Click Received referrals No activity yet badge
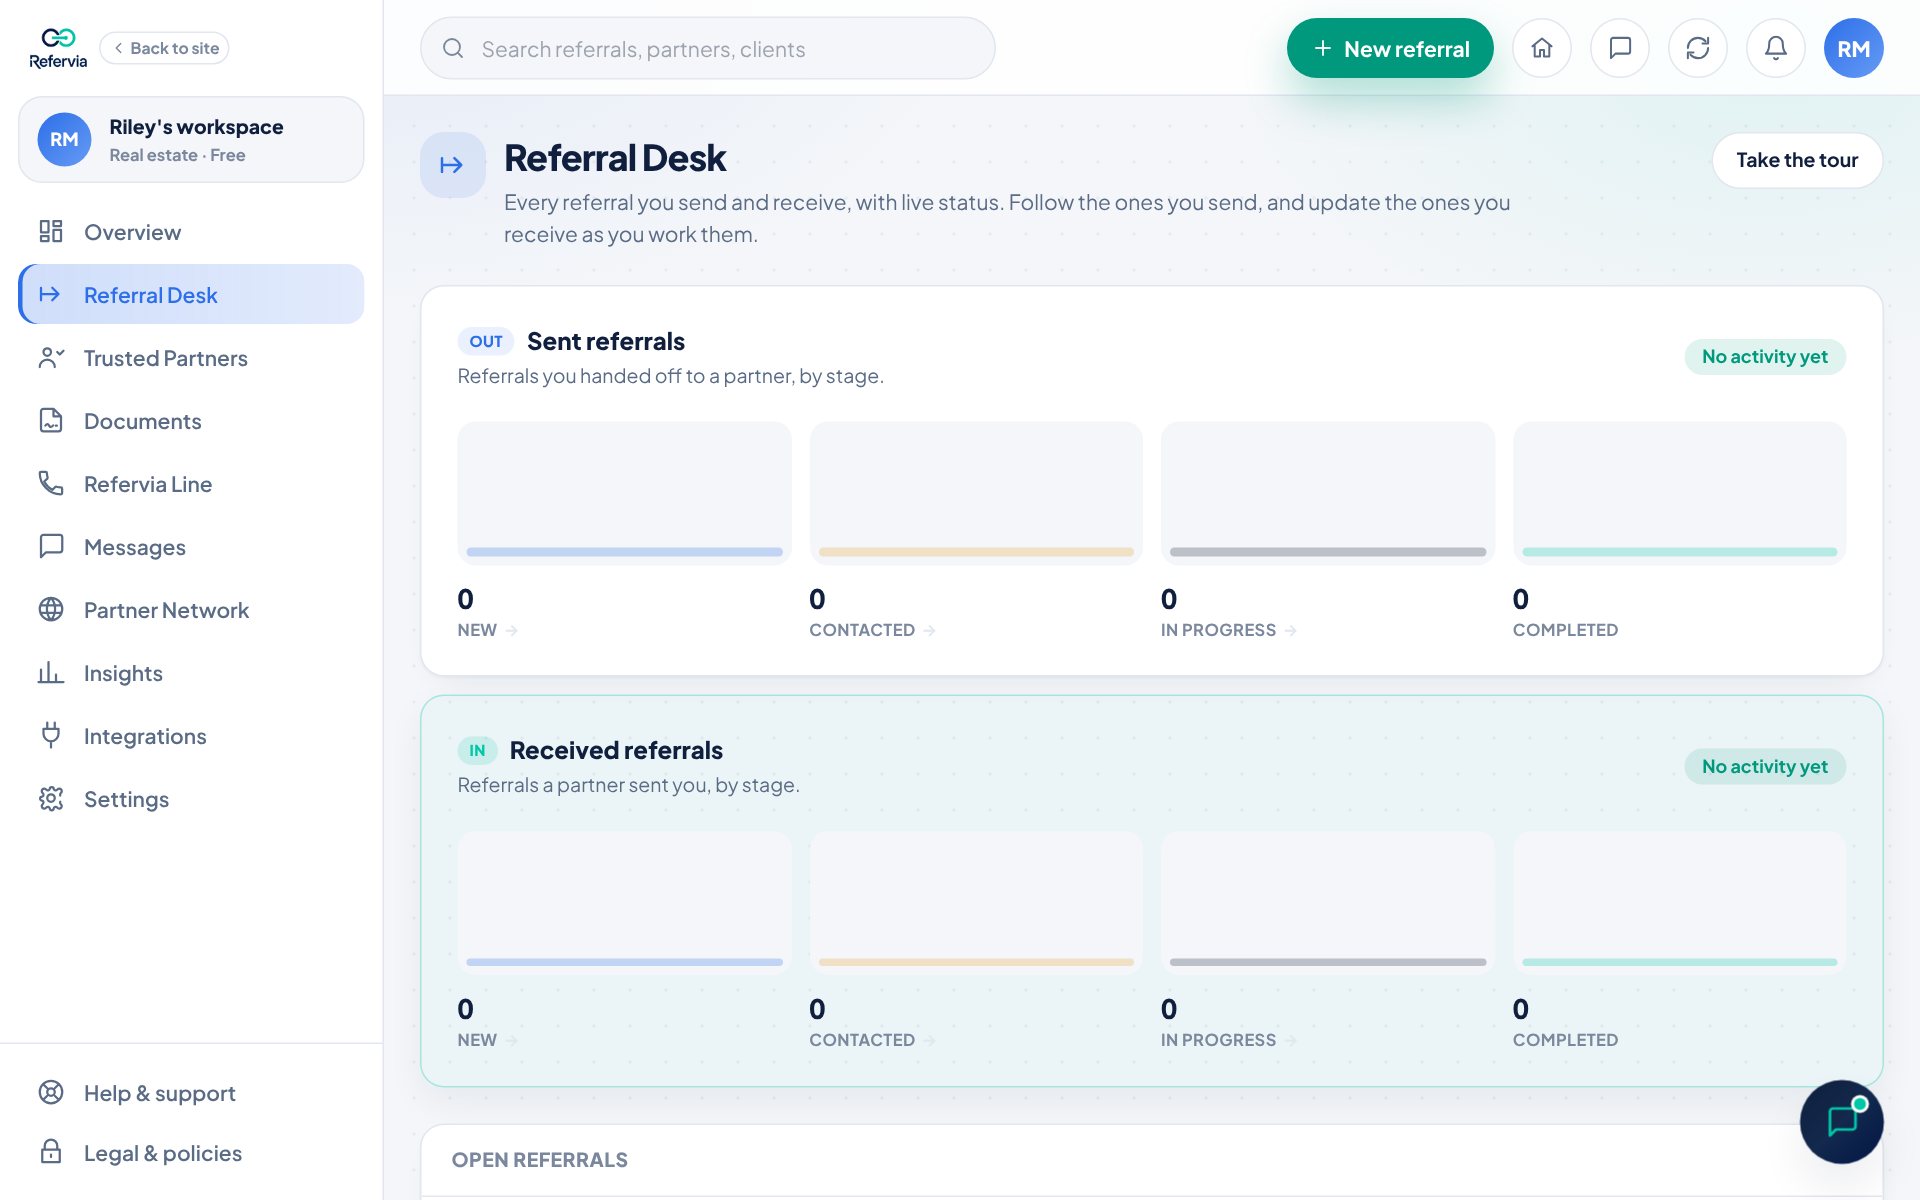The width and height of the screenshot is (1920, 1200). 1765,767
